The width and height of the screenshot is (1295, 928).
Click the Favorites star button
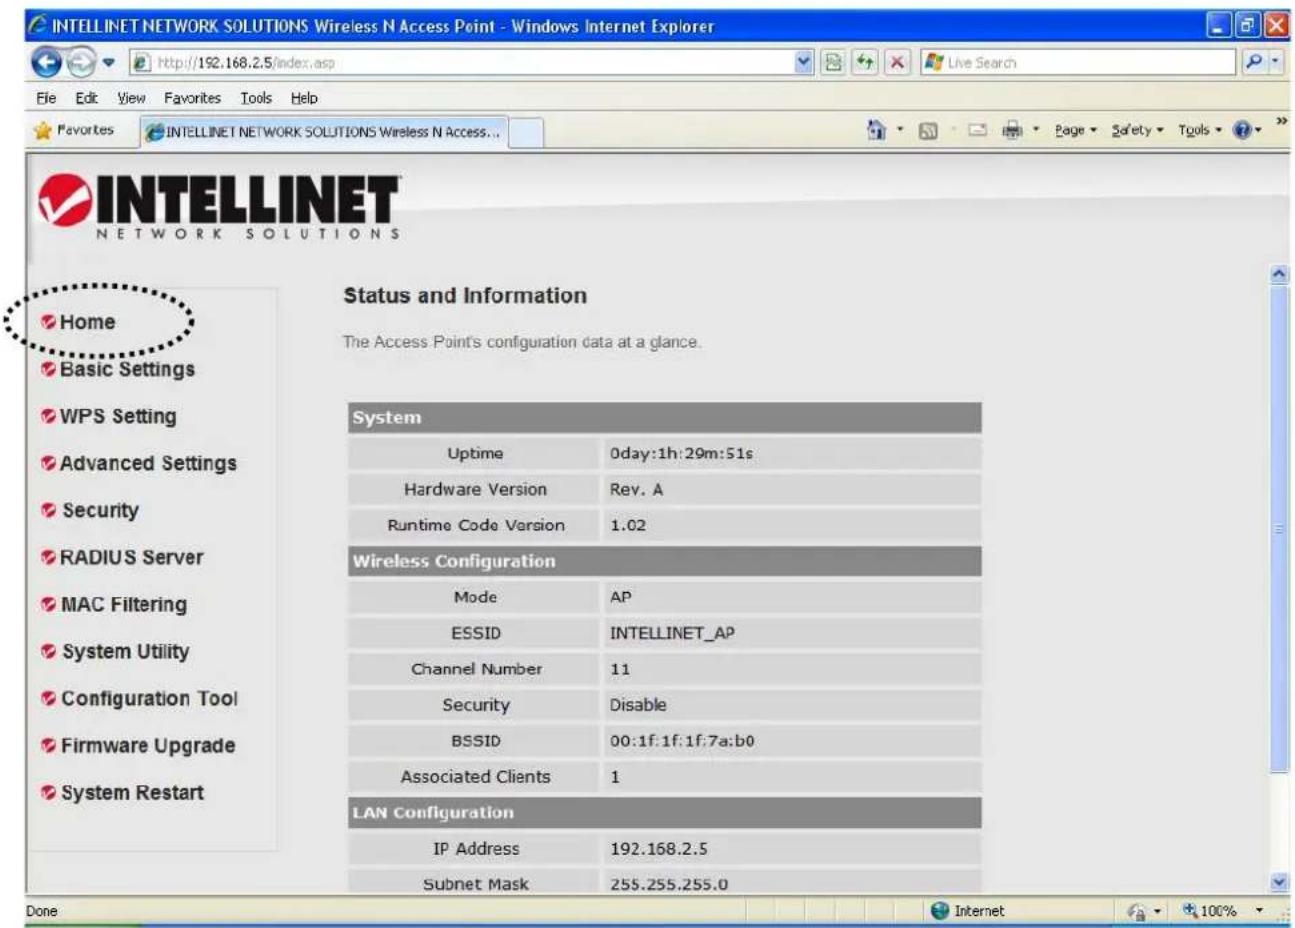74,130
